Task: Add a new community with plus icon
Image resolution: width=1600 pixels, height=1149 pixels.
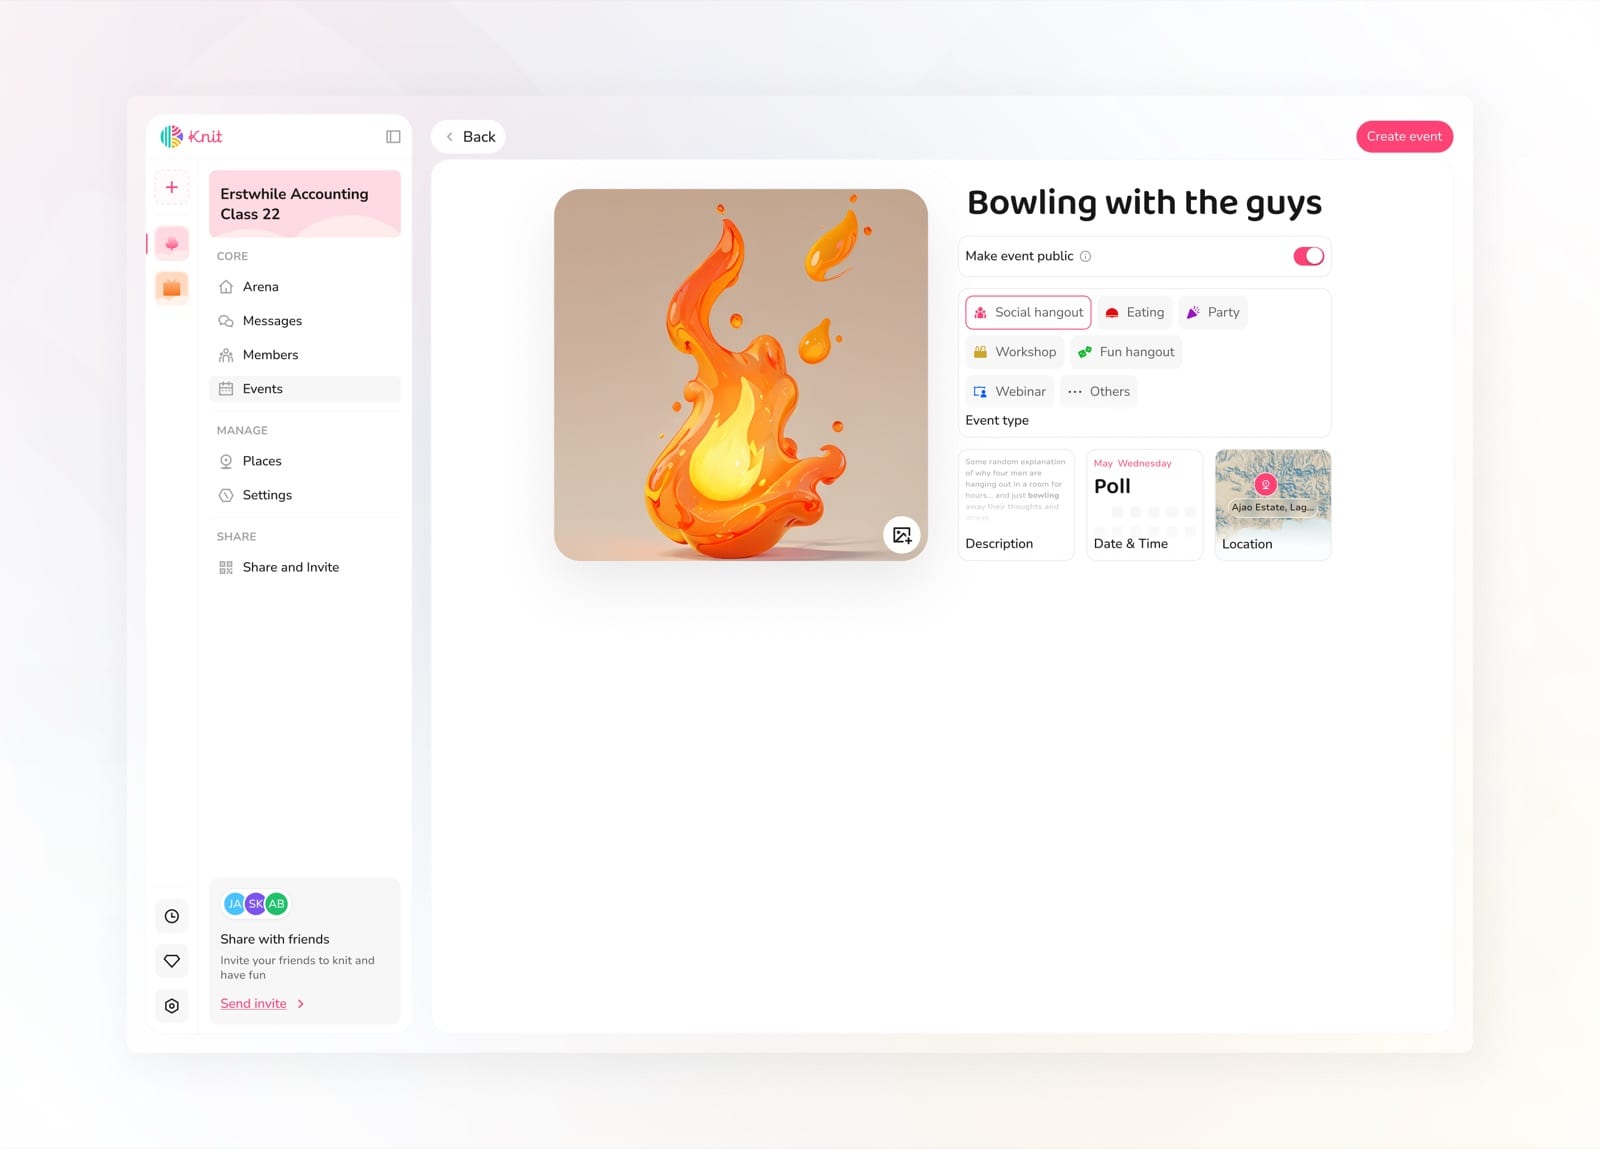Action: point(172,187)
